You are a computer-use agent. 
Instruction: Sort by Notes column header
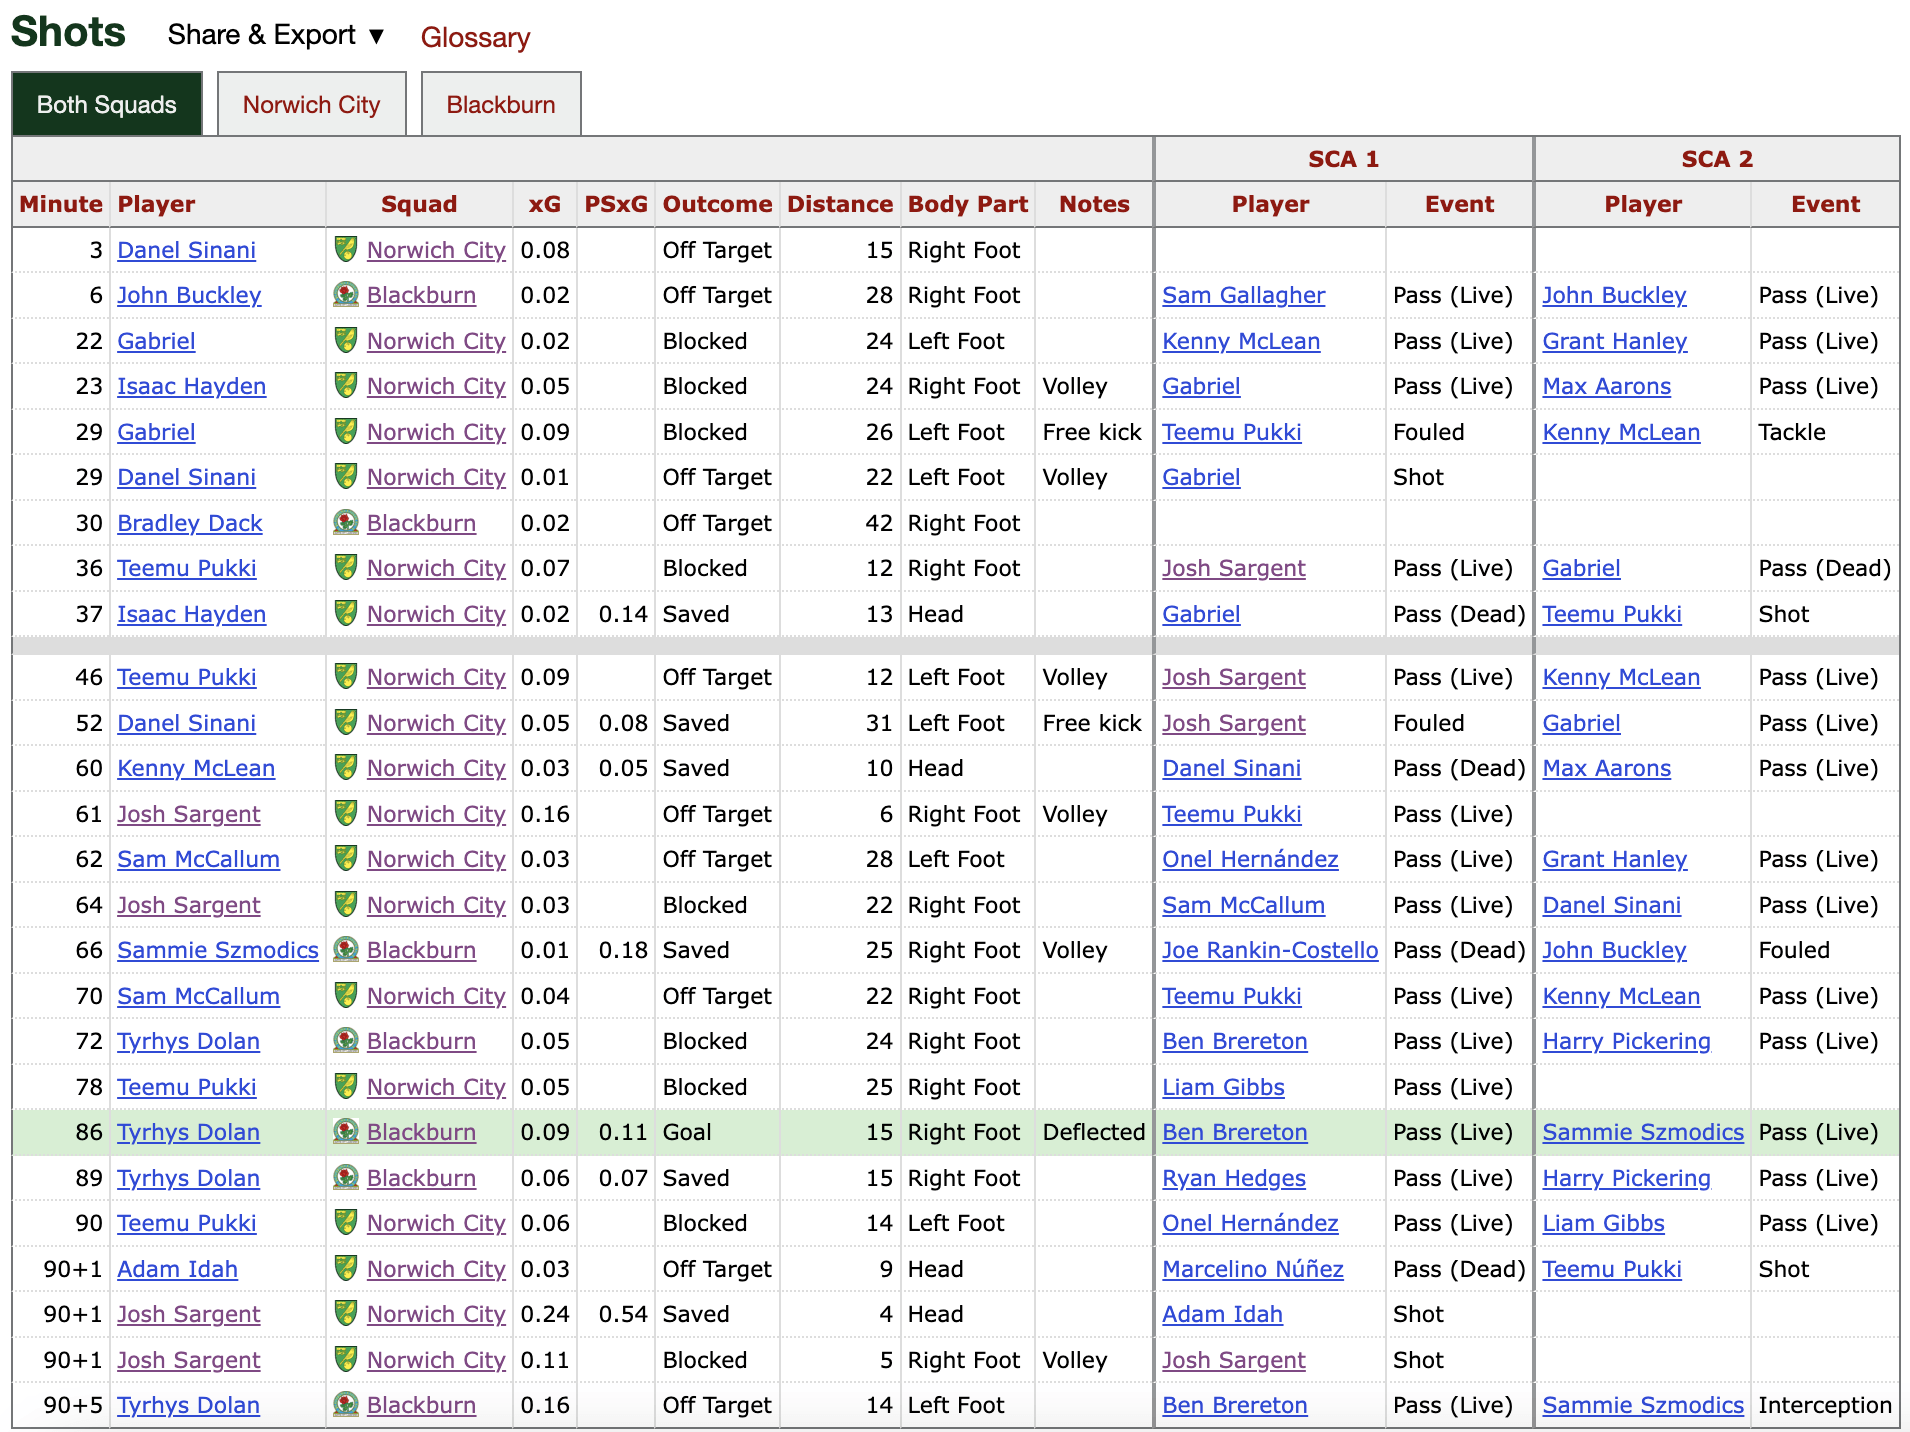[x=1094, y=204]
